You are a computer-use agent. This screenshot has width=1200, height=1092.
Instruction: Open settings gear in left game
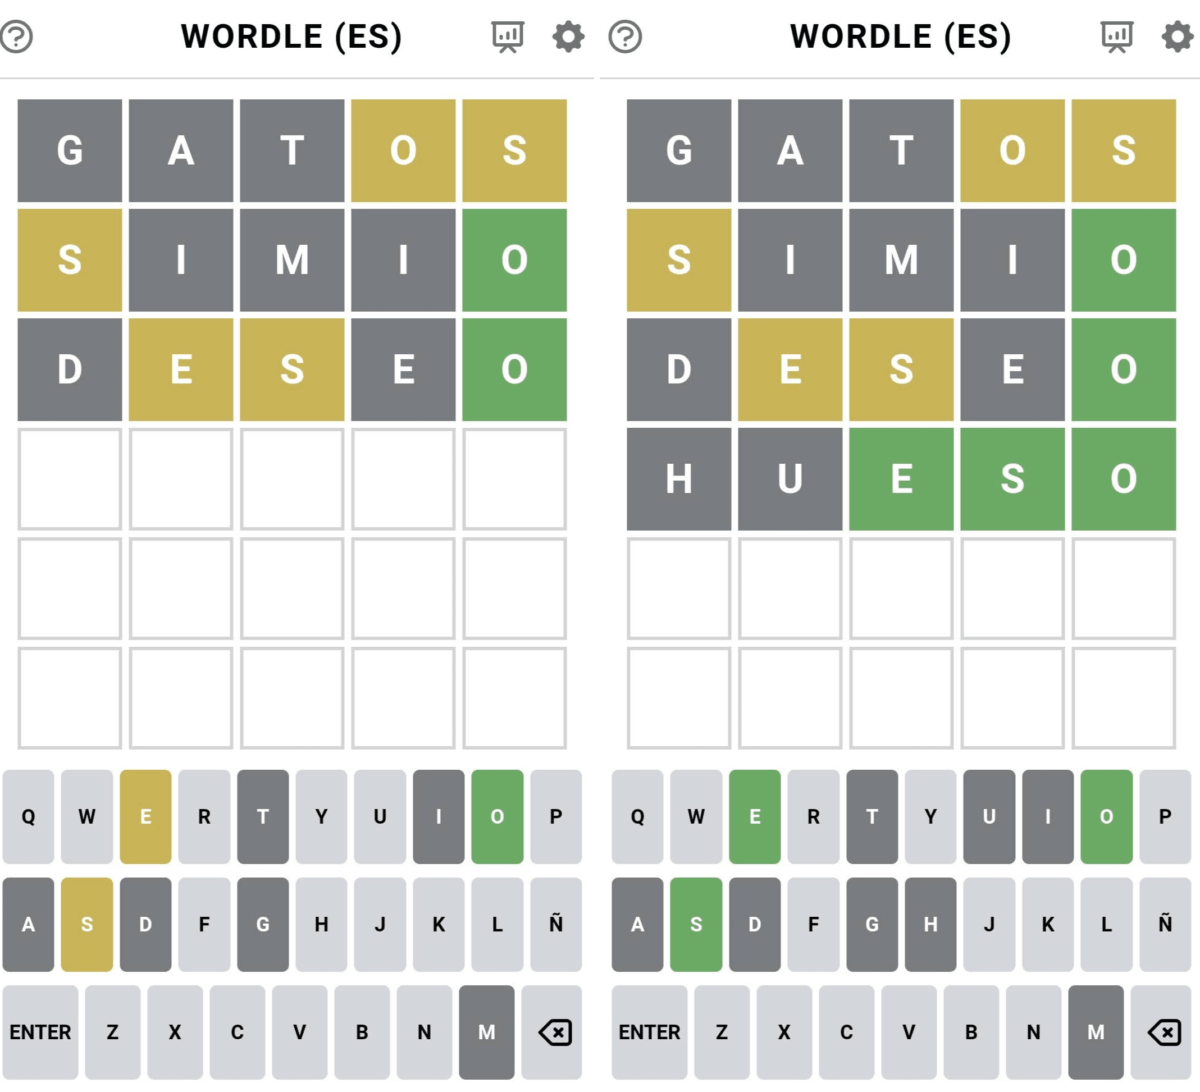[x=568, y=37]
